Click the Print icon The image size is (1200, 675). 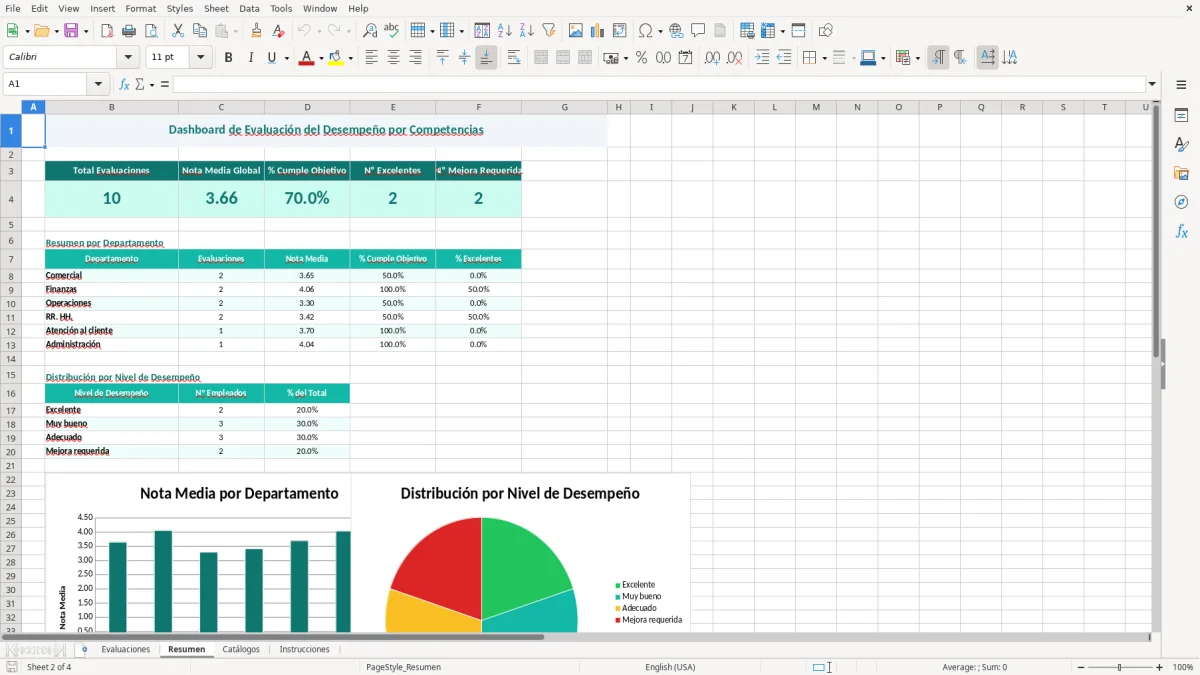coord(129,31)
